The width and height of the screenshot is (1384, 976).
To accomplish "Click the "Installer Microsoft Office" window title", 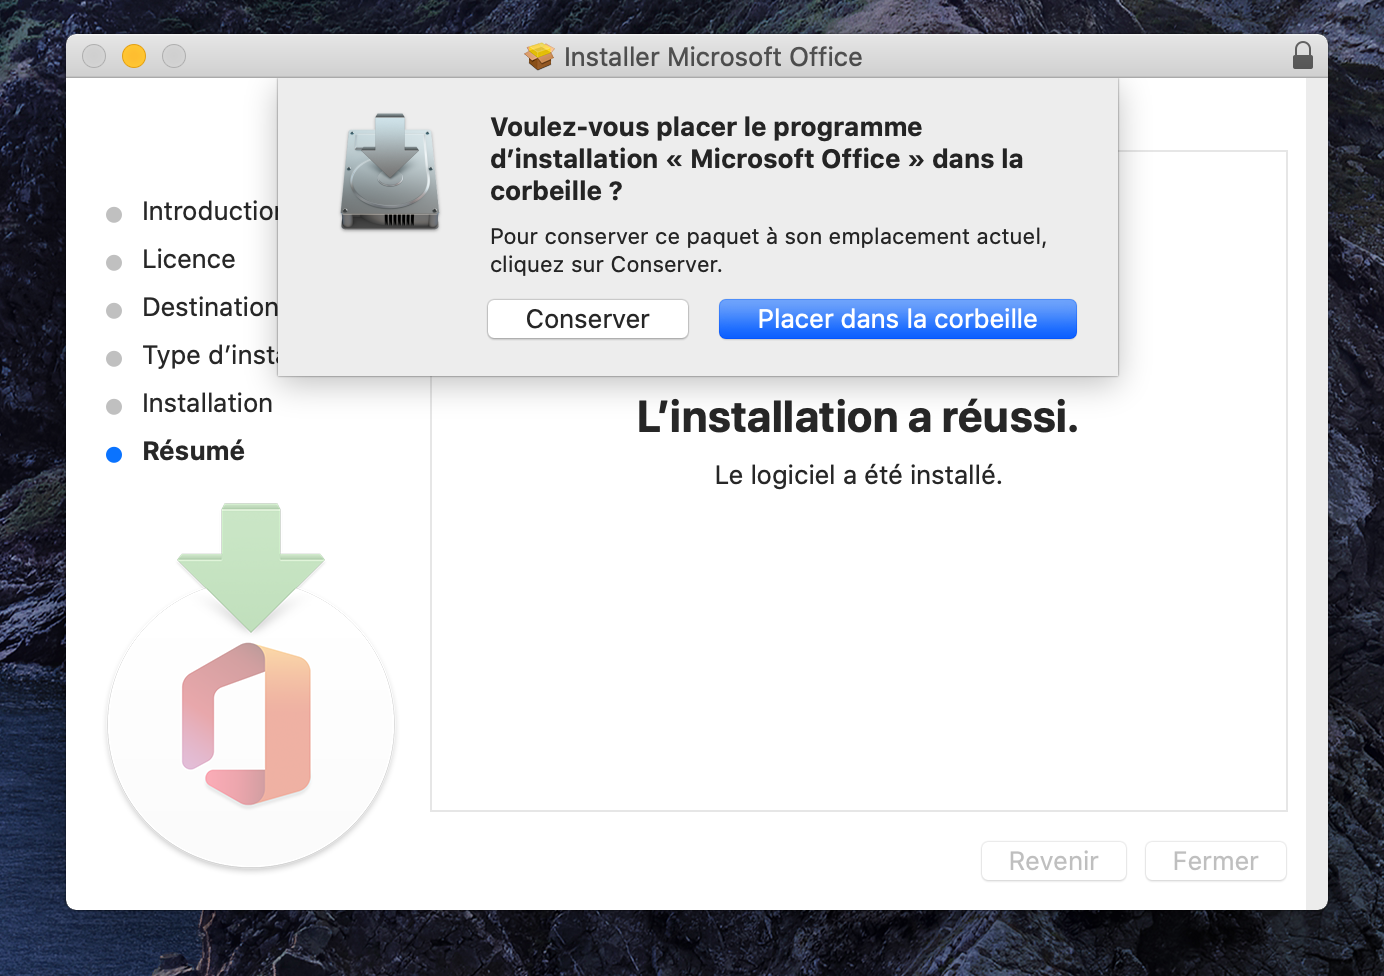I will 712,57.
